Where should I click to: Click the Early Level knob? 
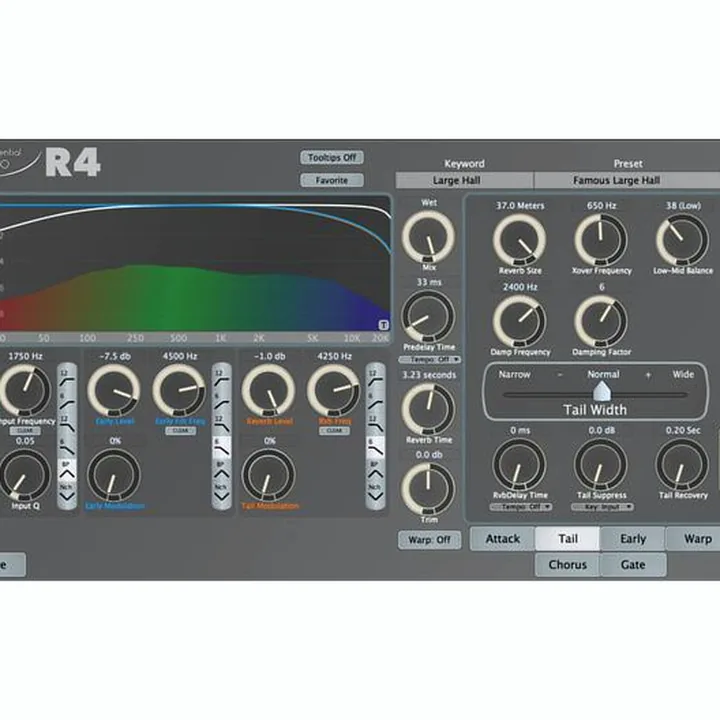coord(114,391)
